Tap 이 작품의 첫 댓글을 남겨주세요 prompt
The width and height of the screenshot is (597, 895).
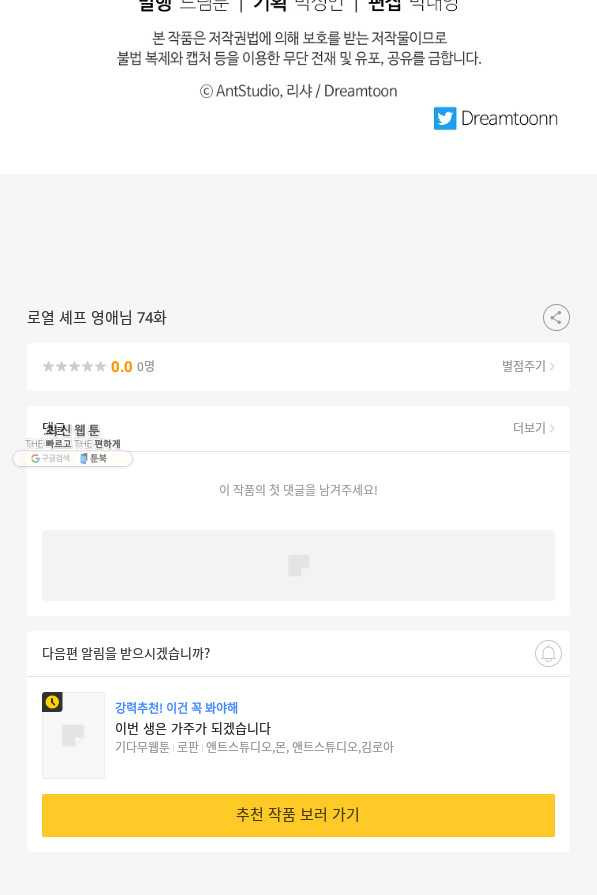(x=298, y=490)
